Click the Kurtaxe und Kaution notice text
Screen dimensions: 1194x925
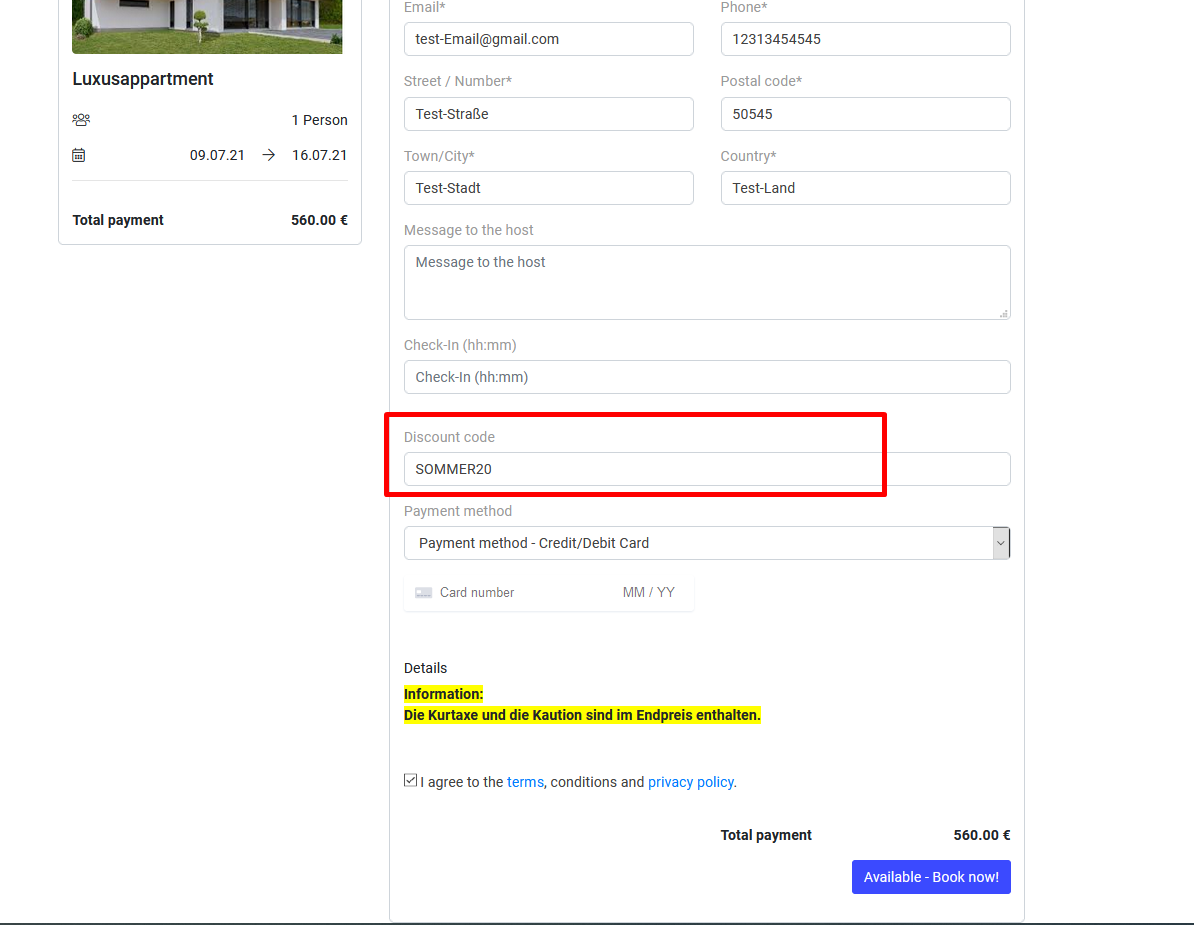point(582,716)
